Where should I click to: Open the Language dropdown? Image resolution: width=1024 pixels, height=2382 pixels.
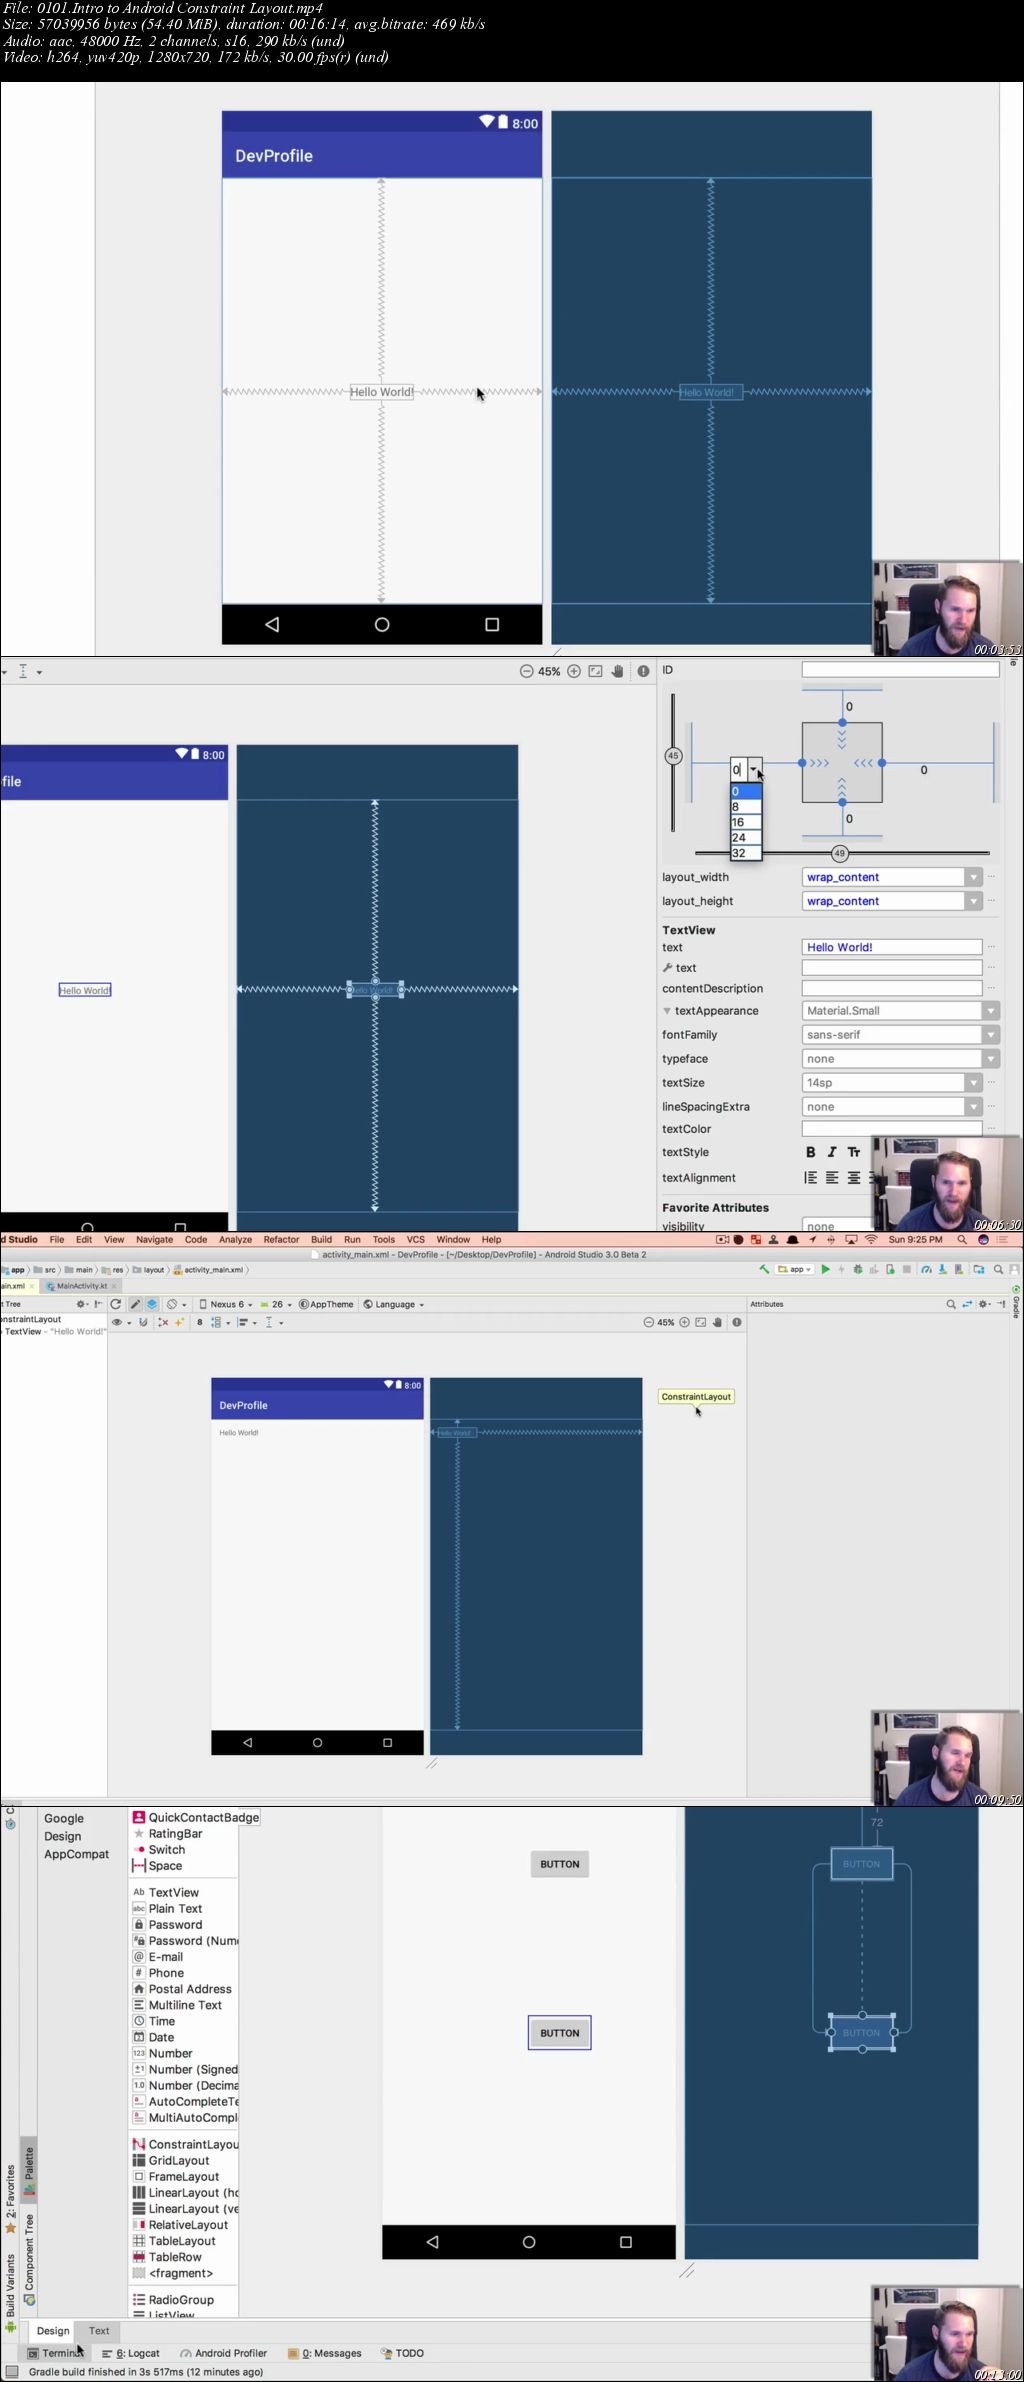tap(394, 1304)
